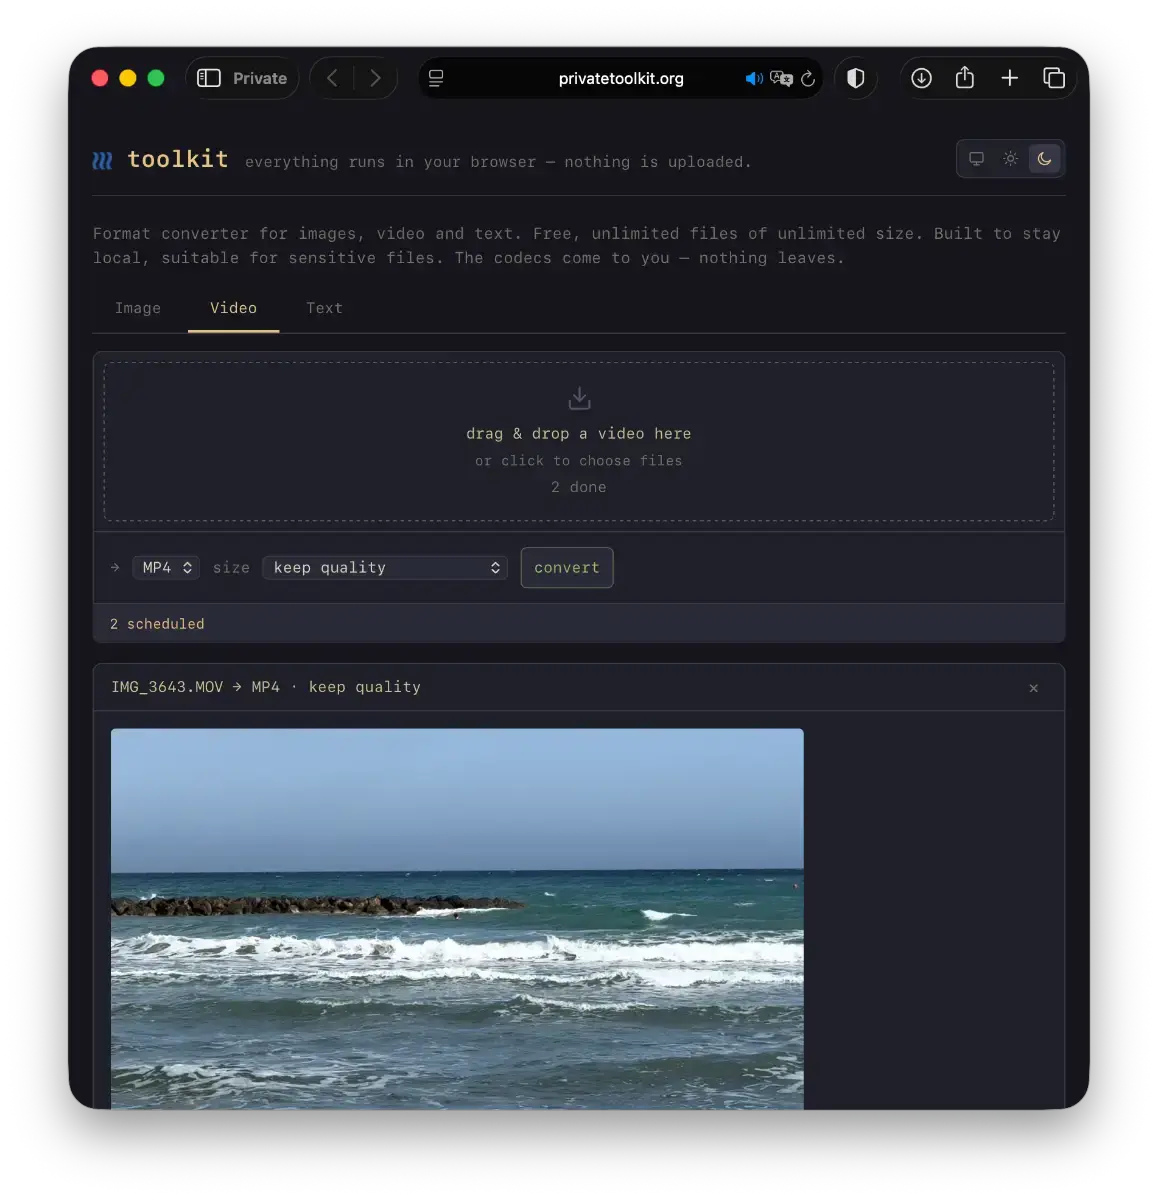
Task: Click the video drop zone download icon
Action: (x=580, y=398)
